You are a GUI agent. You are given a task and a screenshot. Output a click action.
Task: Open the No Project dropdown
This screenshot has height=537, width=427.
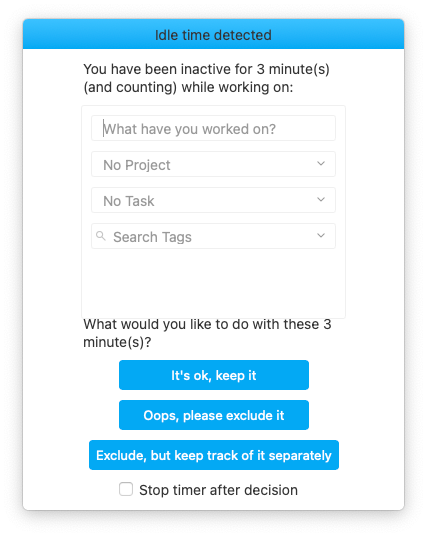click(x=213, y=164)
